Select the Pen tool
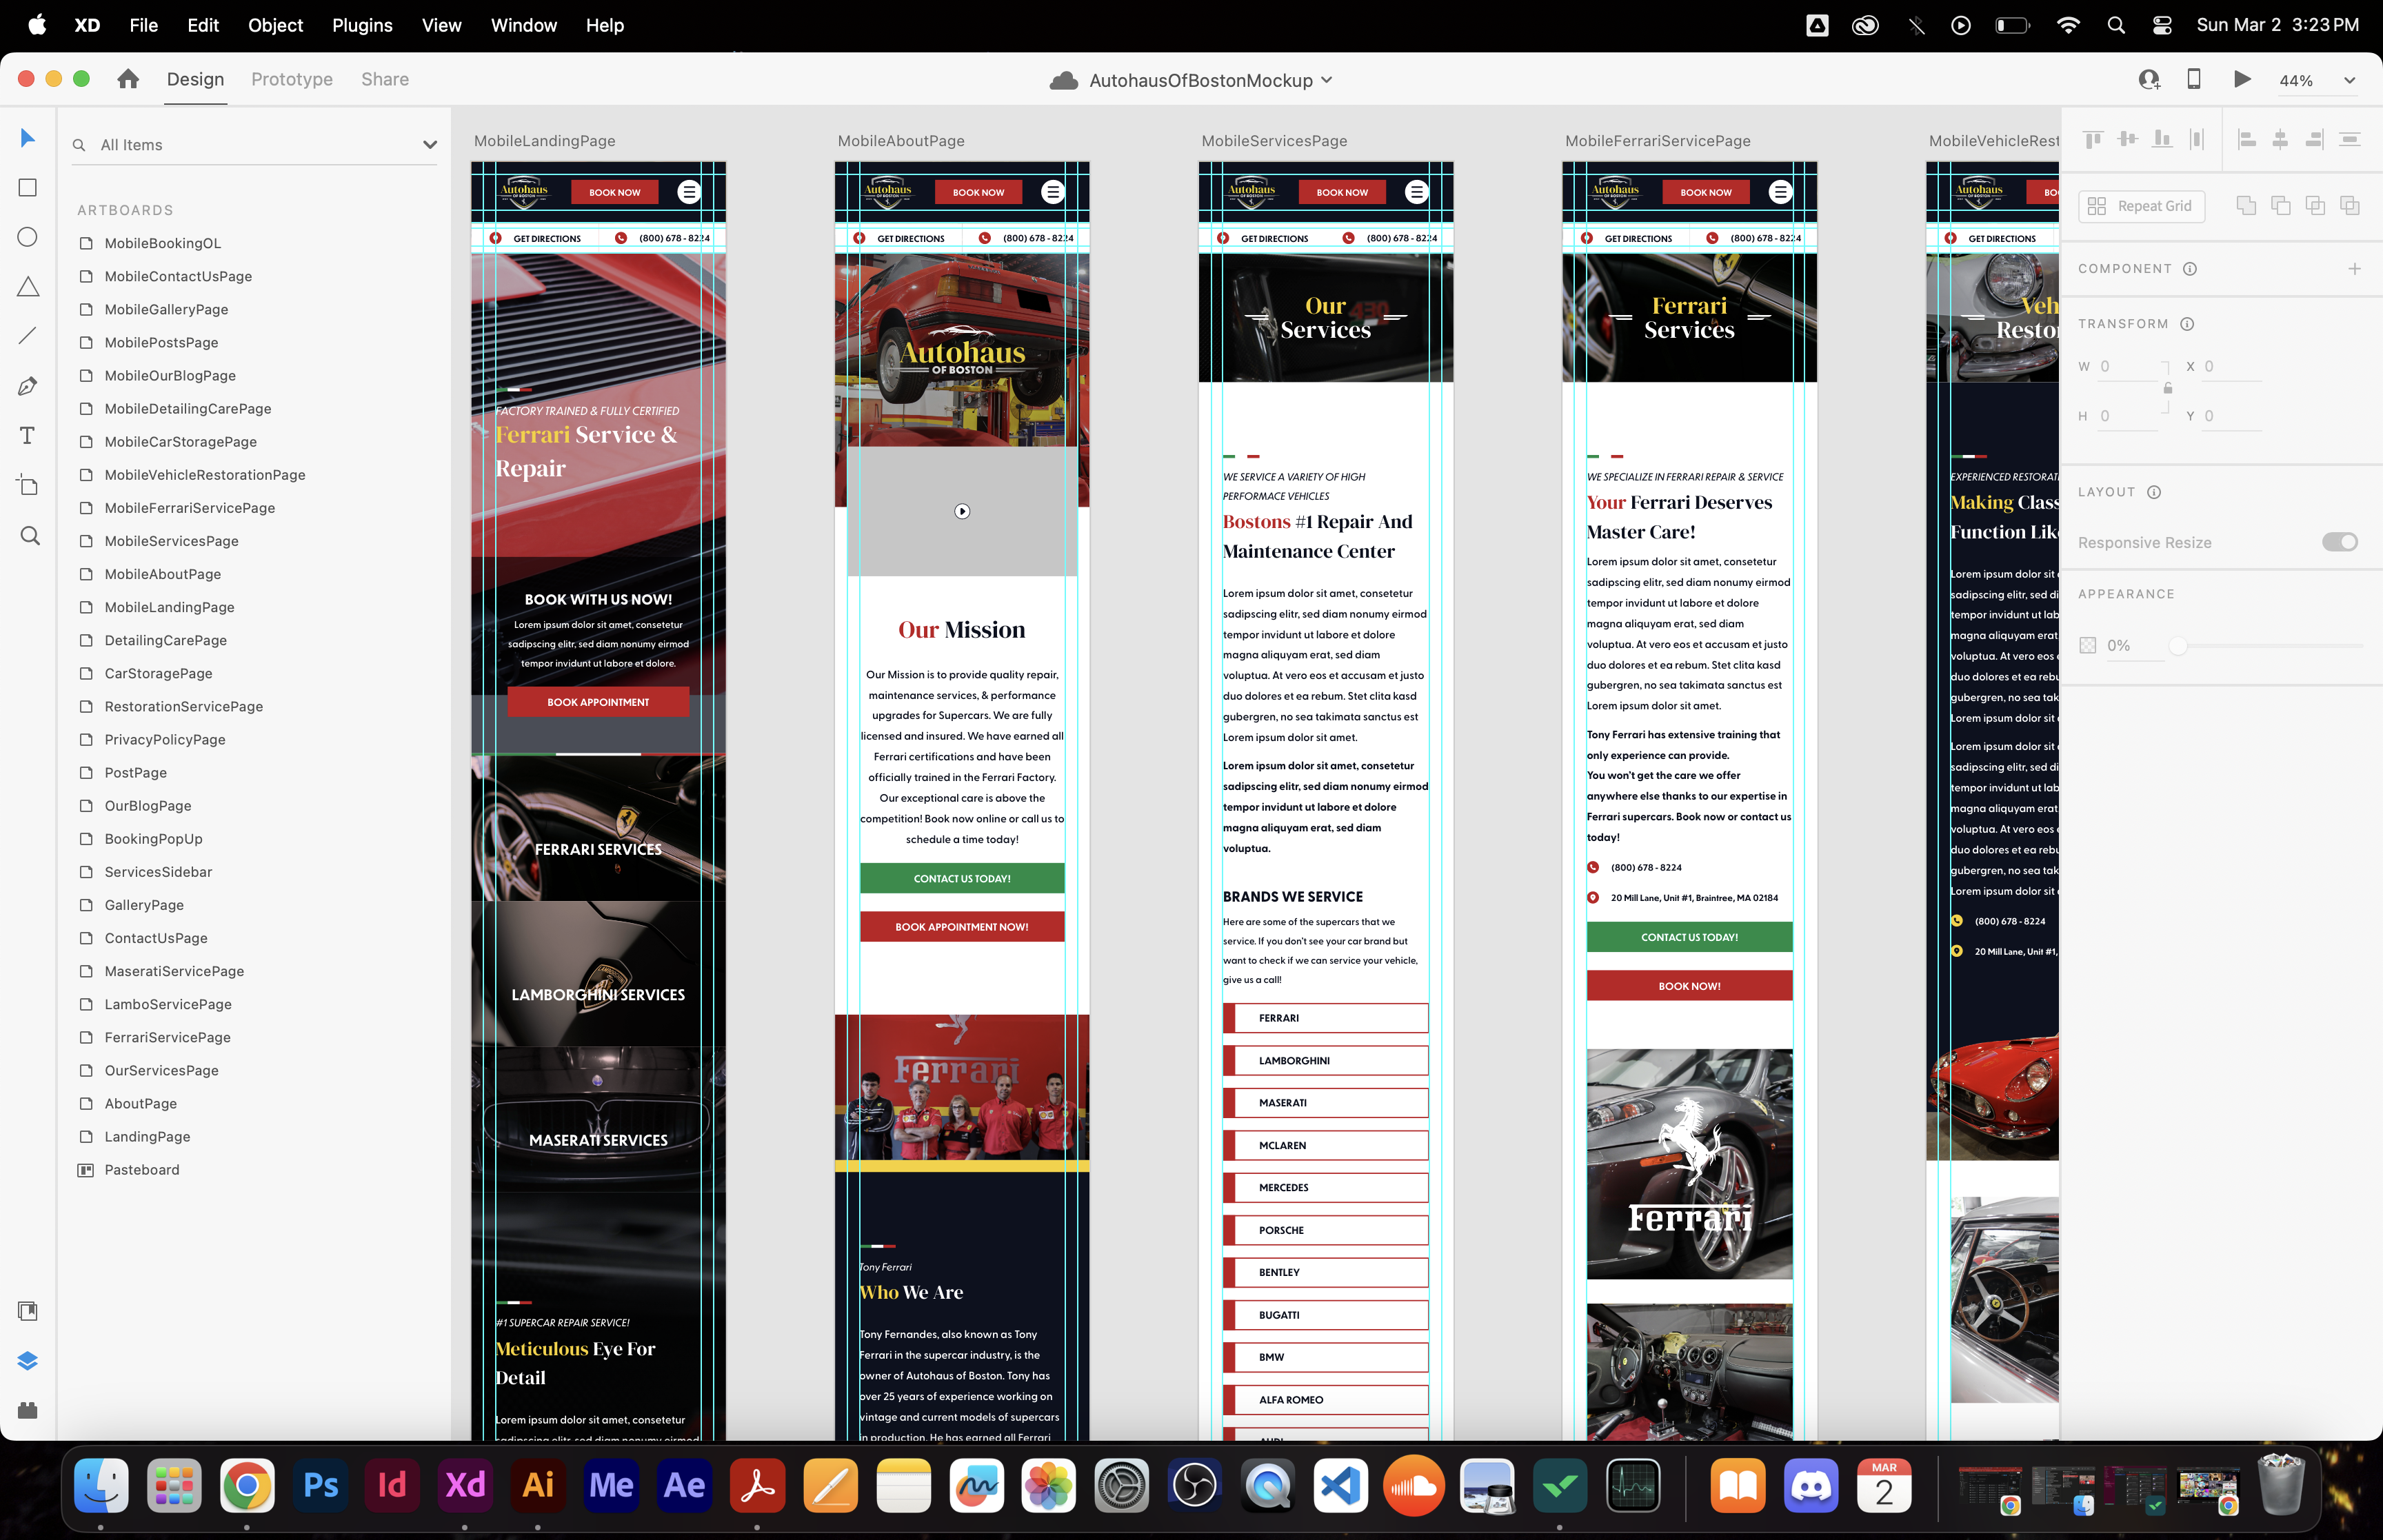Image resolution: width=2383 pixels, height=1540 pixels. tap(28, 386)
